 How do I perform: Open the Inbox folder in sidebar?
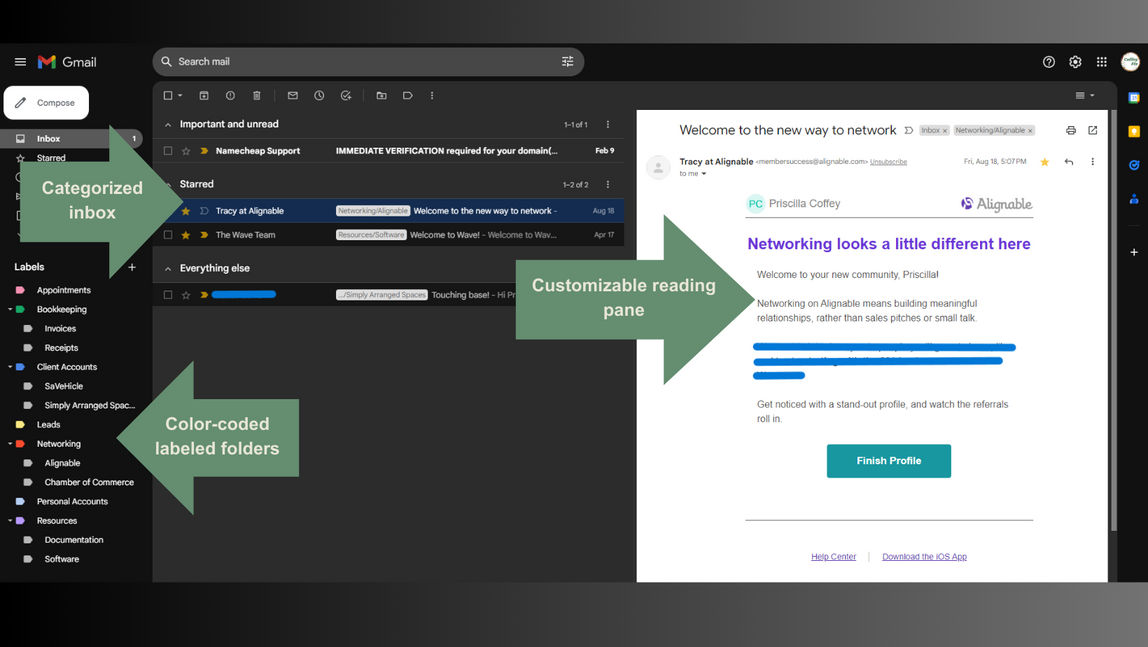pos(48,139)
